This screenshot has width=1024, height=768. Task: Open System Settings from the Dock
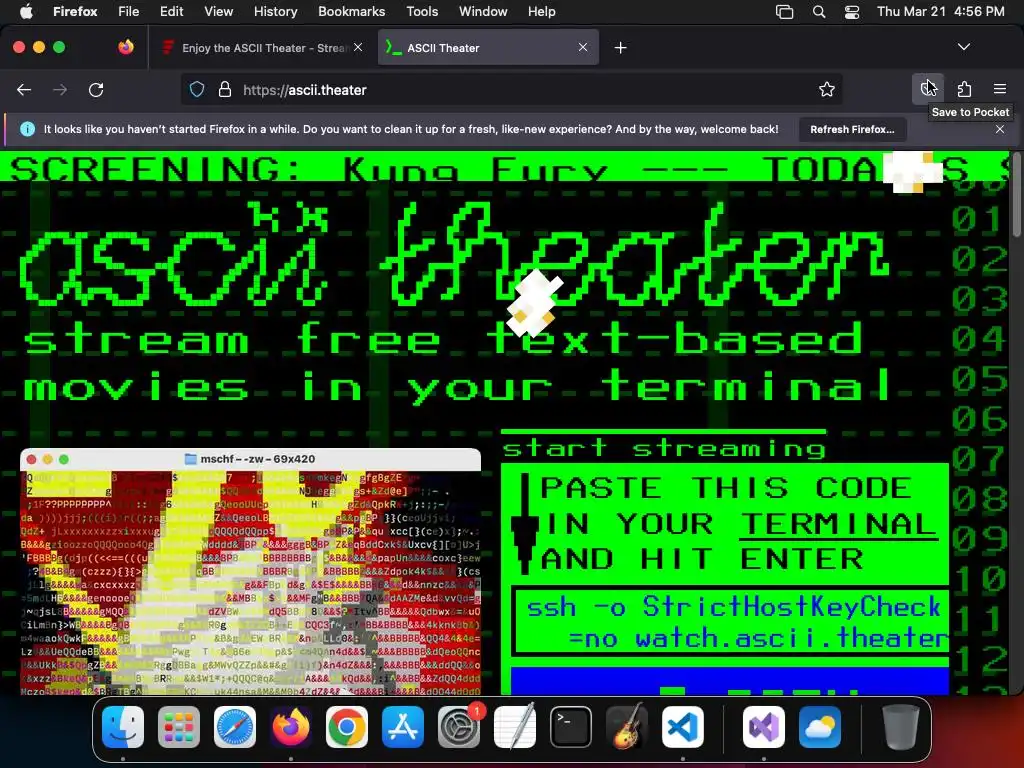click(x=459, y=727)
